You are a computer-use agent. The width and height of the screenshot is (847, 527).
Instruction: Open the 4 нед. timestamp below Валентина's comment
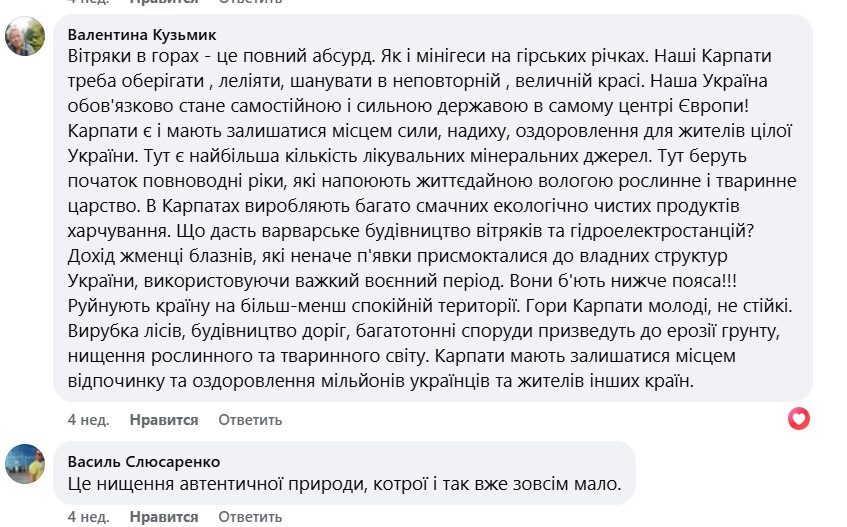88,420
